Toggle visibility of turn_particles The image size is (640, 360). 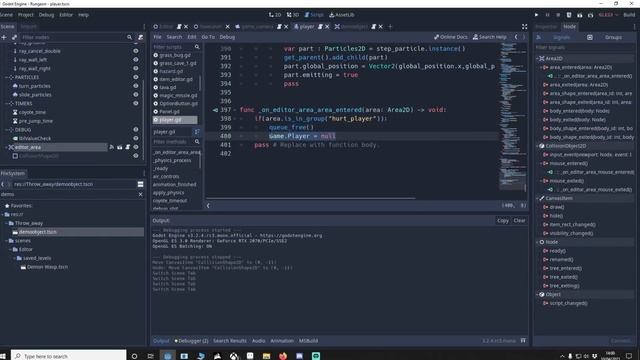(x=136, y=86)
